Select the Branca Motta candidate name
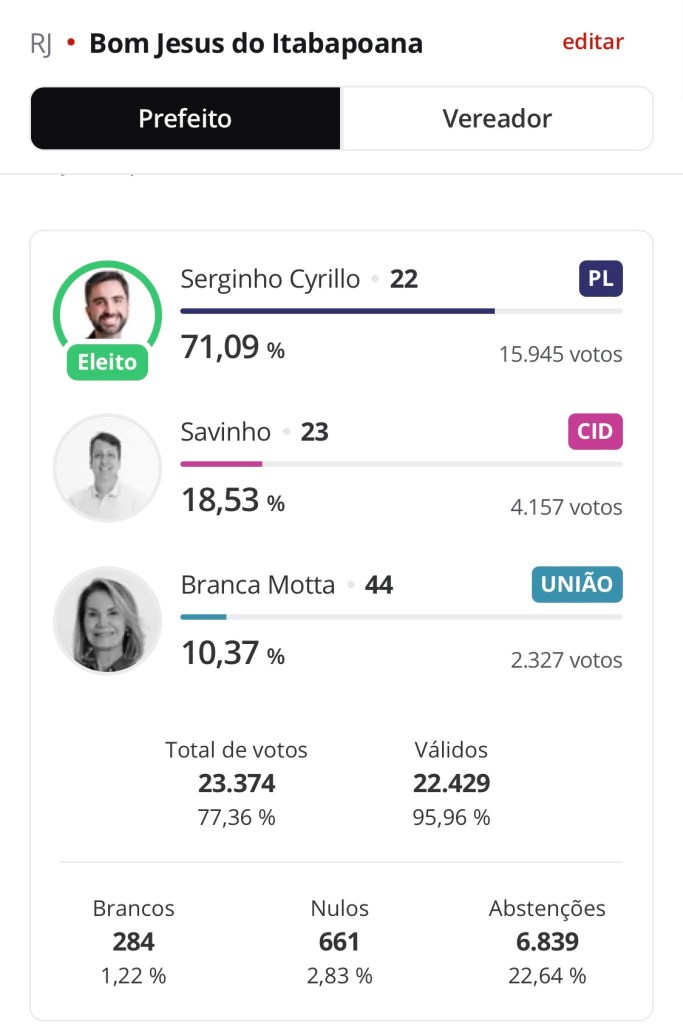Image resolution: width=683 pixels, height=1024 pixels. (258, 585)
